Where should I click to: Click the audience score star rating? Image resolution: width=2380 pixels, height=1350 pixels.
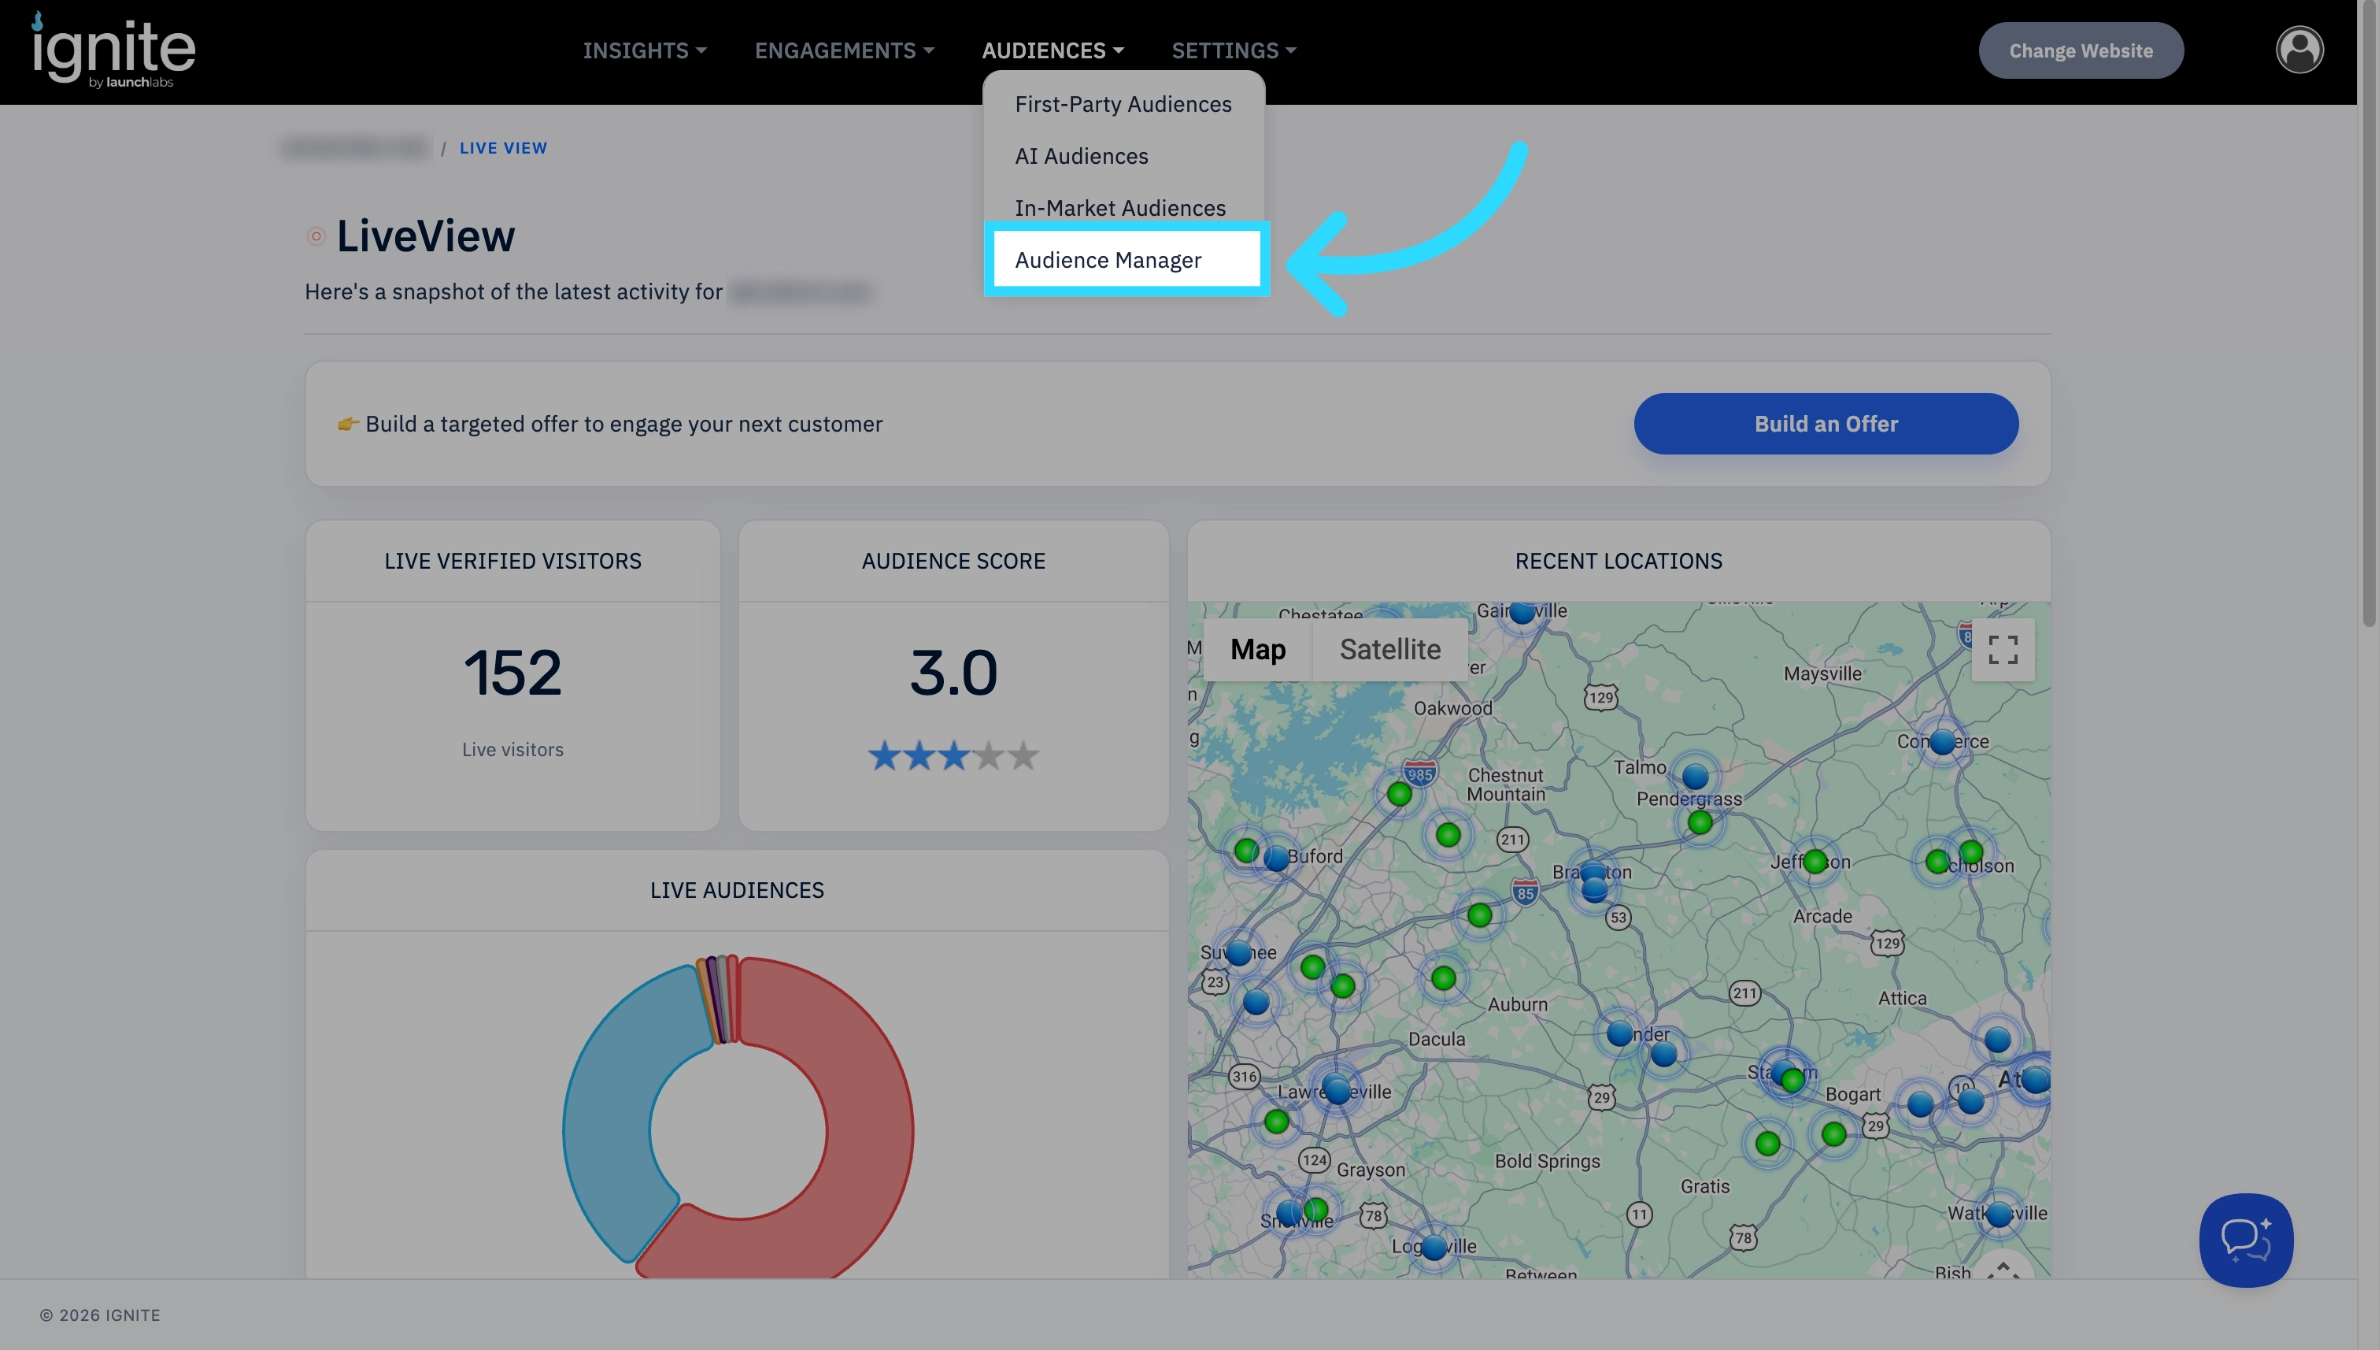click(x=953, y=756)
